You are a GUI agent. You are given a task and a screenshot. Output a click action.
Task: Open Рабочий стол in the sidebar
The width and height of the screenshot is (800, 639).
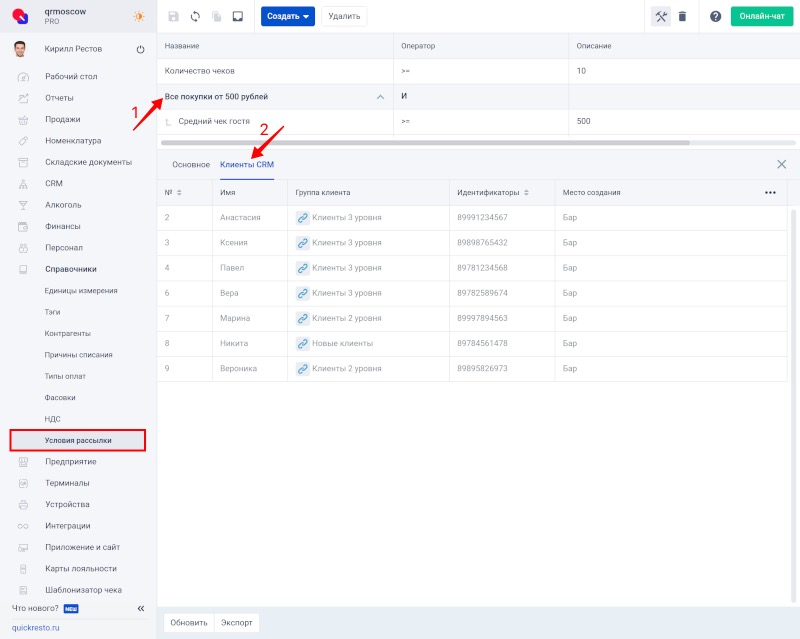71,77
